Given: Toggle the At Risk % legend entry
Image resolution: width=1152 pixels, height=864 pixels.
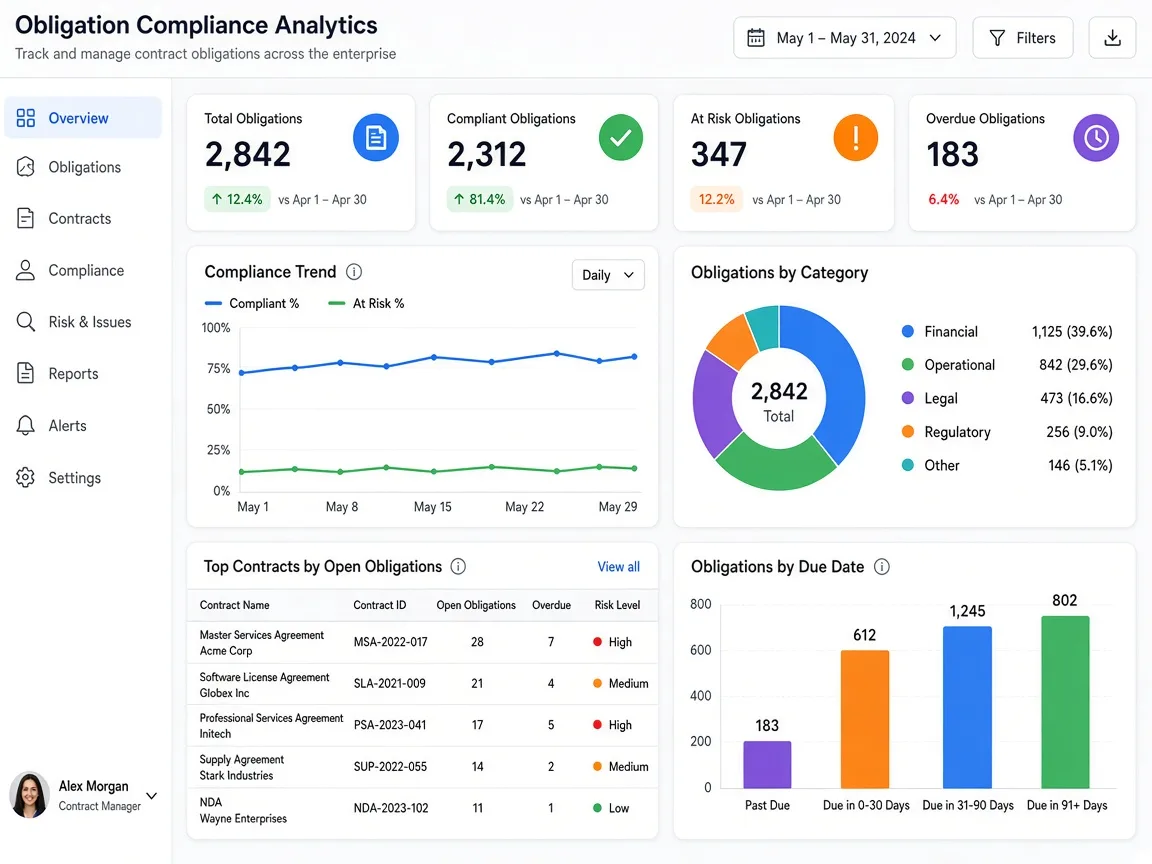Looking at the screenshot, I should point(366,303).
